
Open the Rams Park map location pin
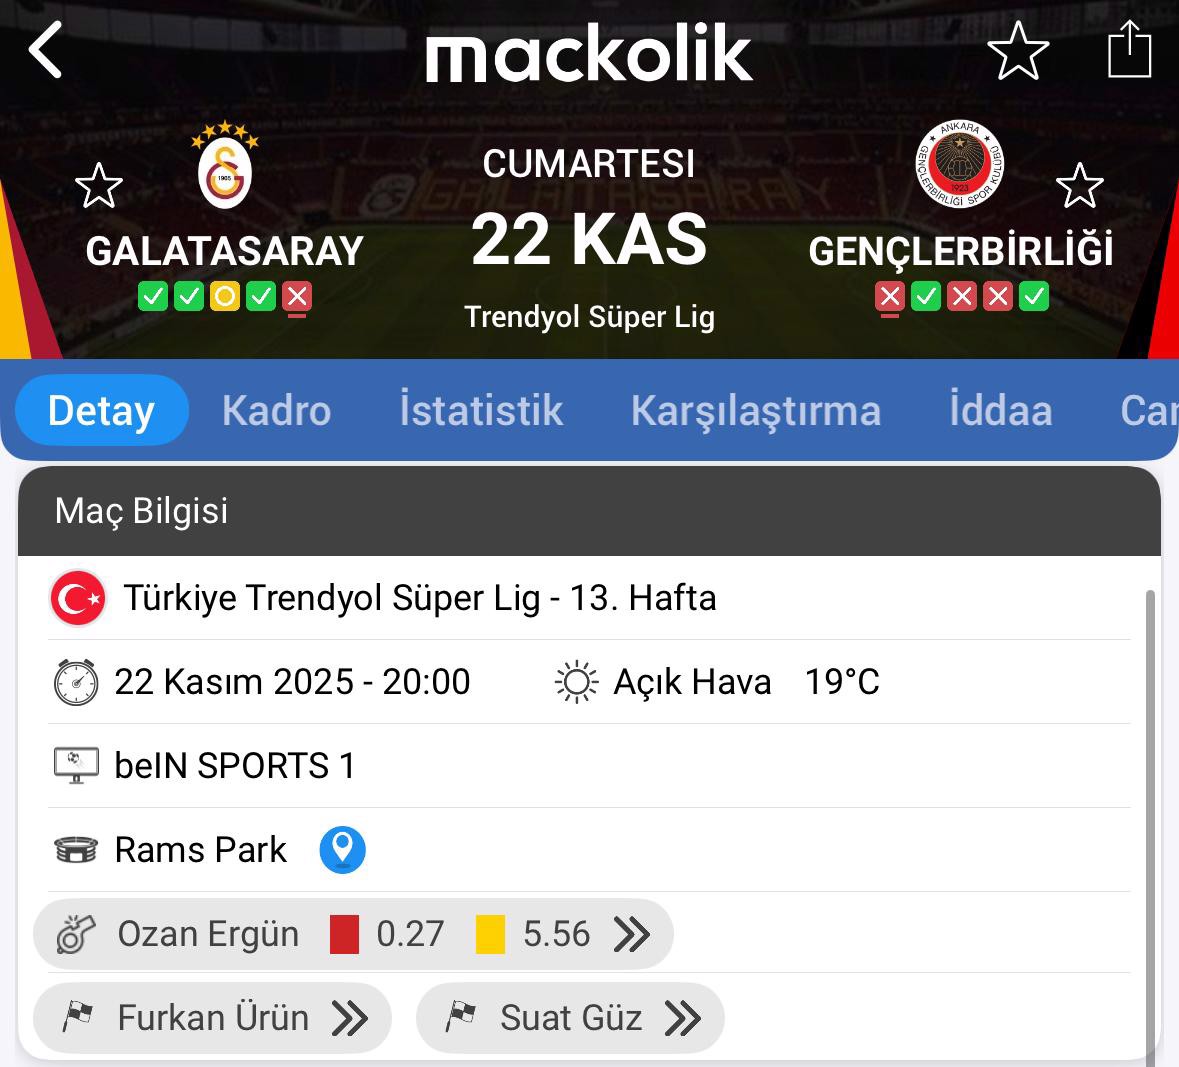click(342, 850)
